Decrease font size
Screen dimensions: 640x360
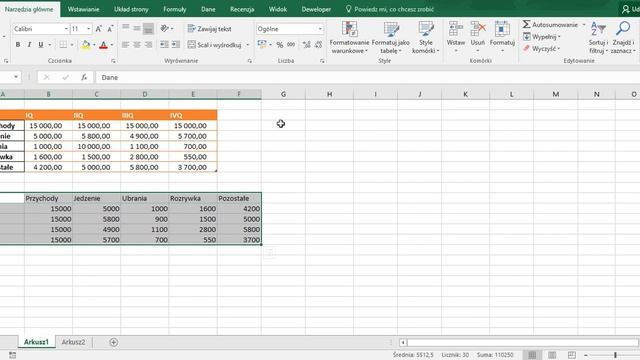110,29
